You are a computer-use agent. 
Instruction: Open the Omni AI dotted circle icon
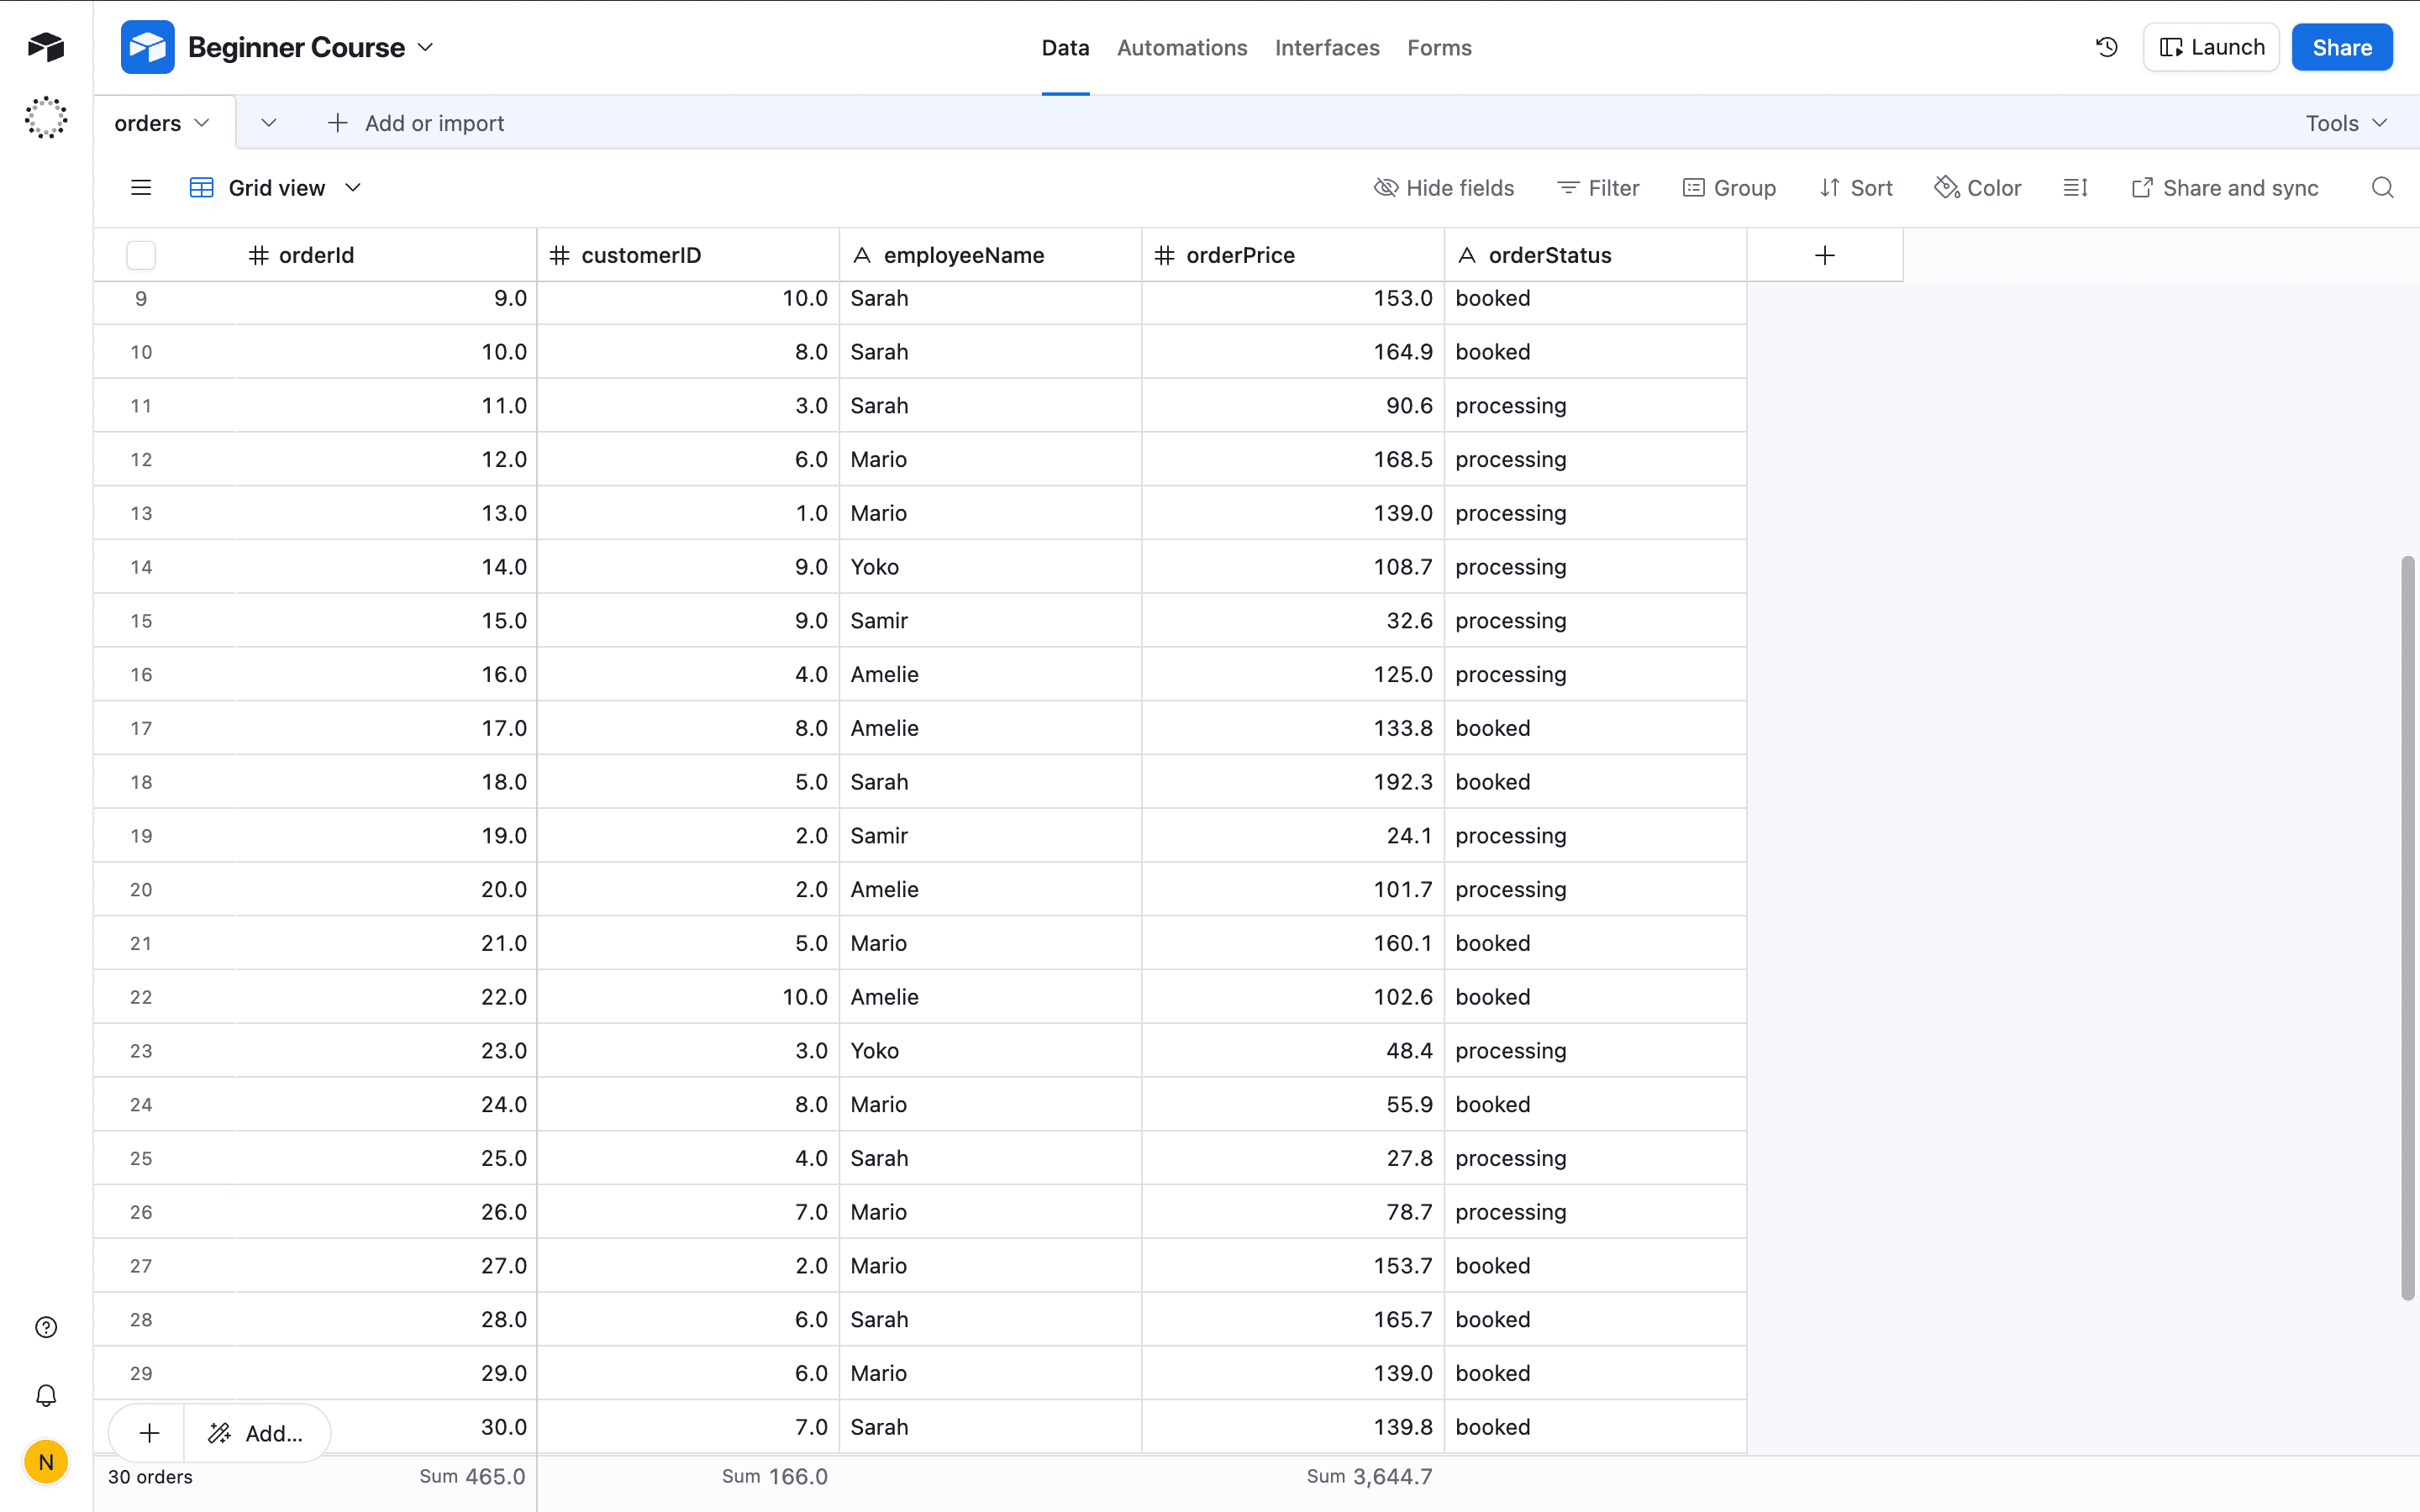click(x=46, y=118)
